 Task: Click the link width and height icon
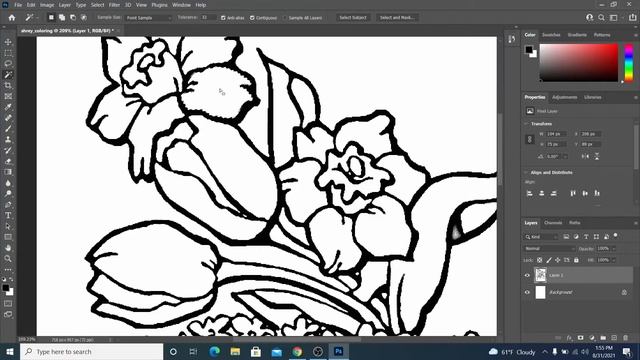[530, 139]
